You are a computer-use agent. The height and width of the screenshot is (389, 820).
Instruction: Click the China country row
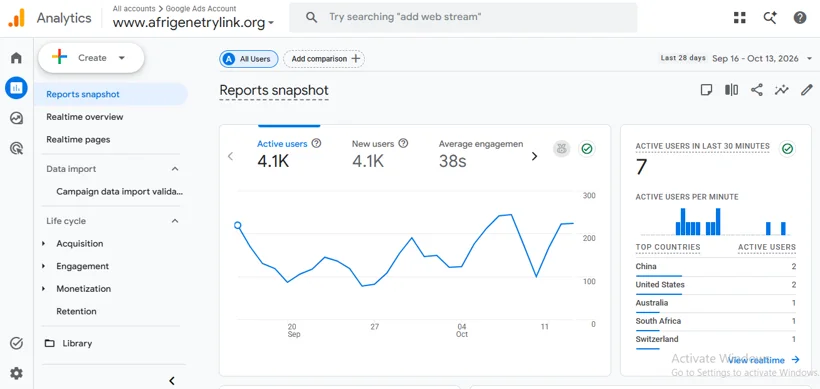(715, 267)
